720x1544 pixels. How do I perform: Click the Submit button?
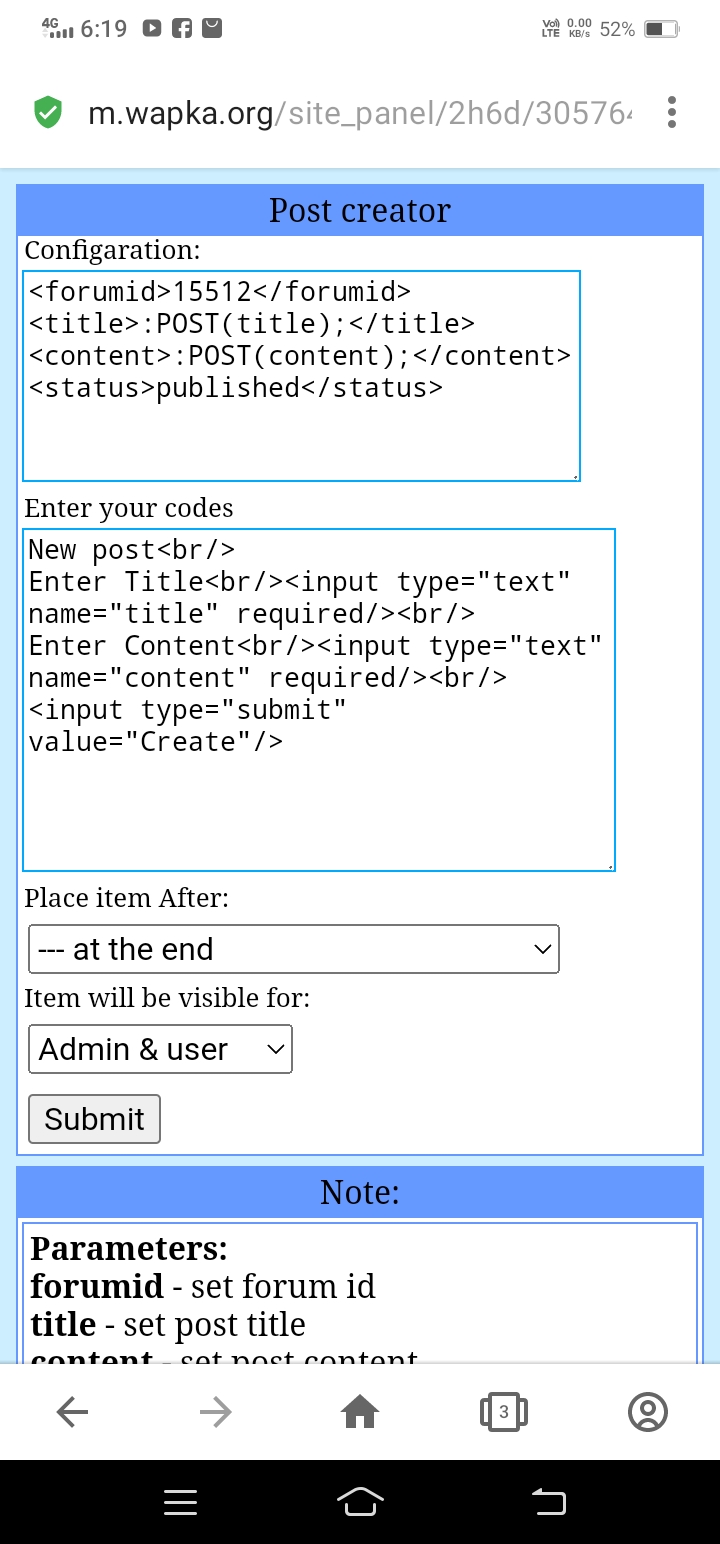pos(94,1119)
